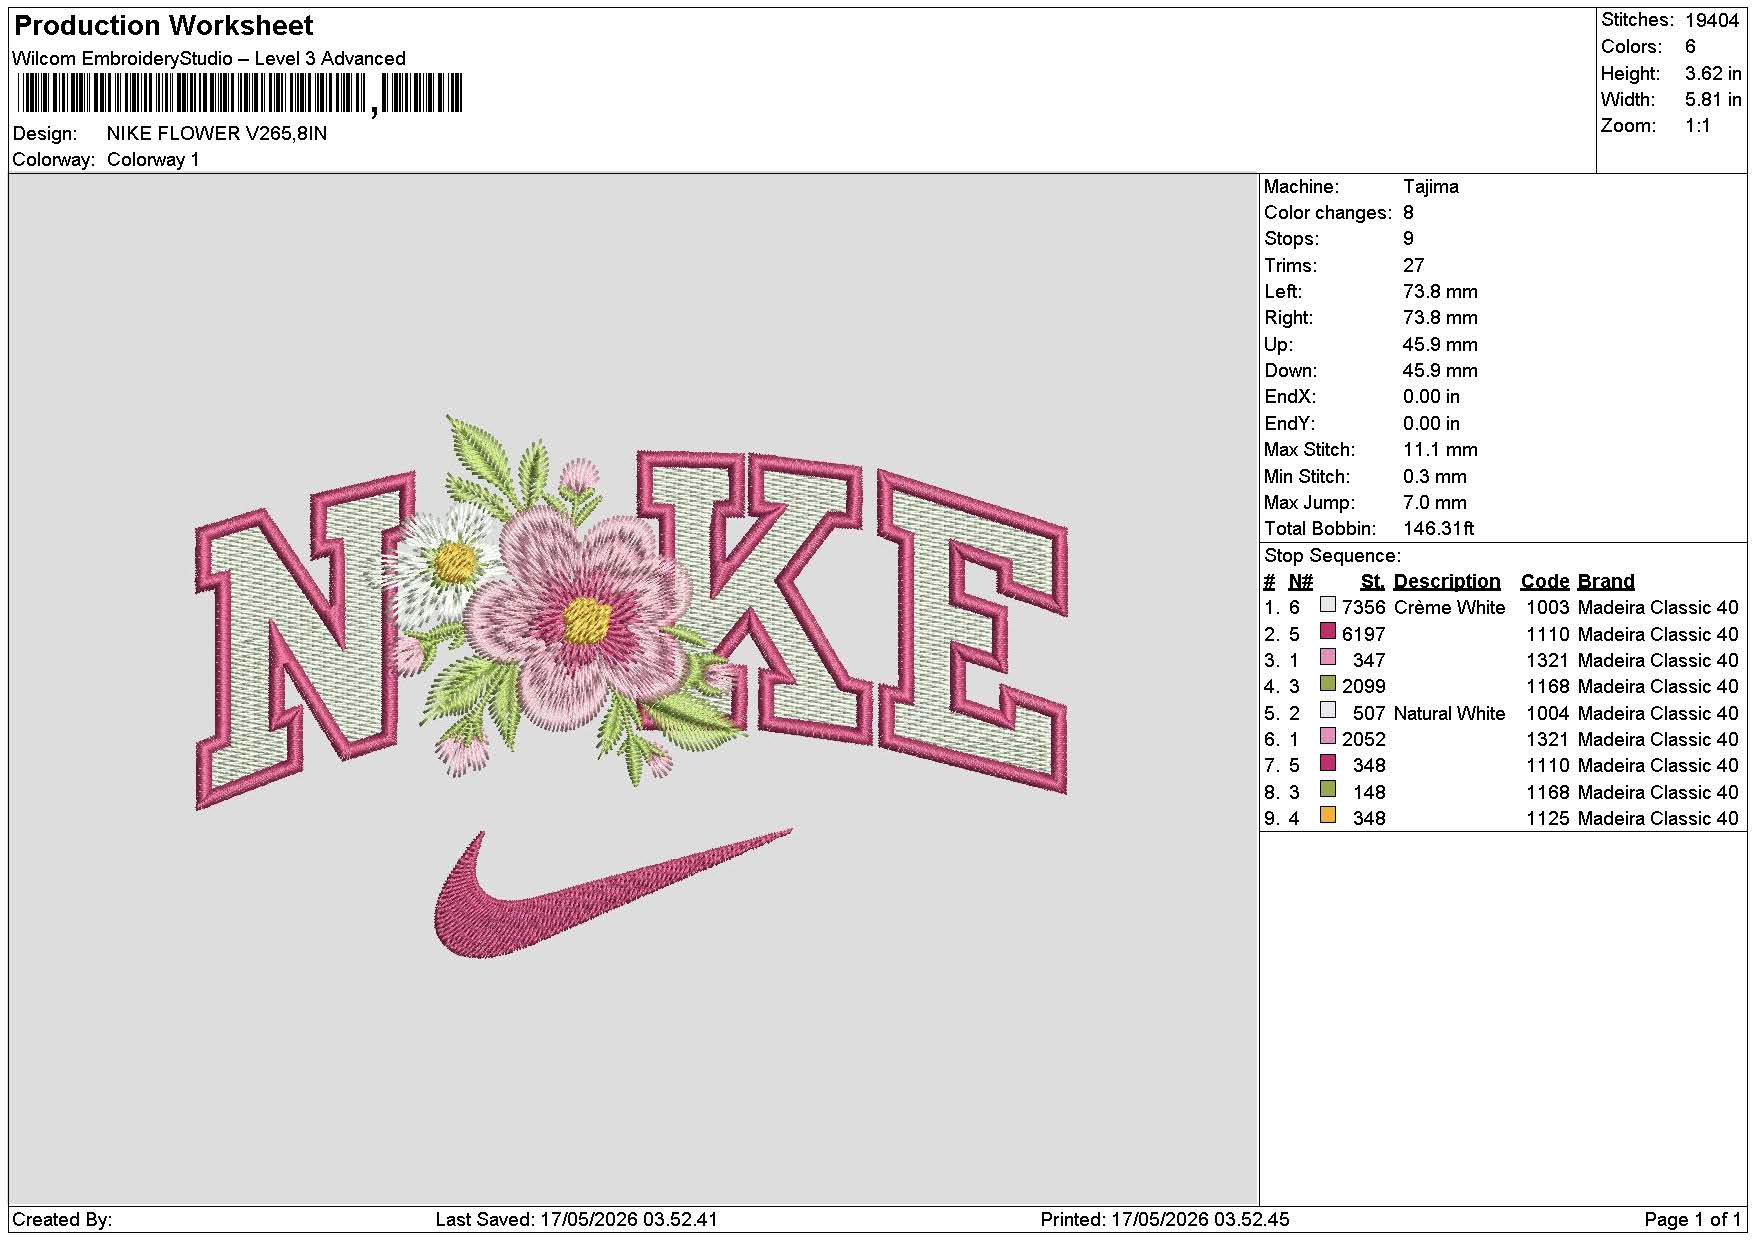This screenshot has height=1240, width=1755.
Task: Click the '#' column header
Action: tap(1269, 582)
